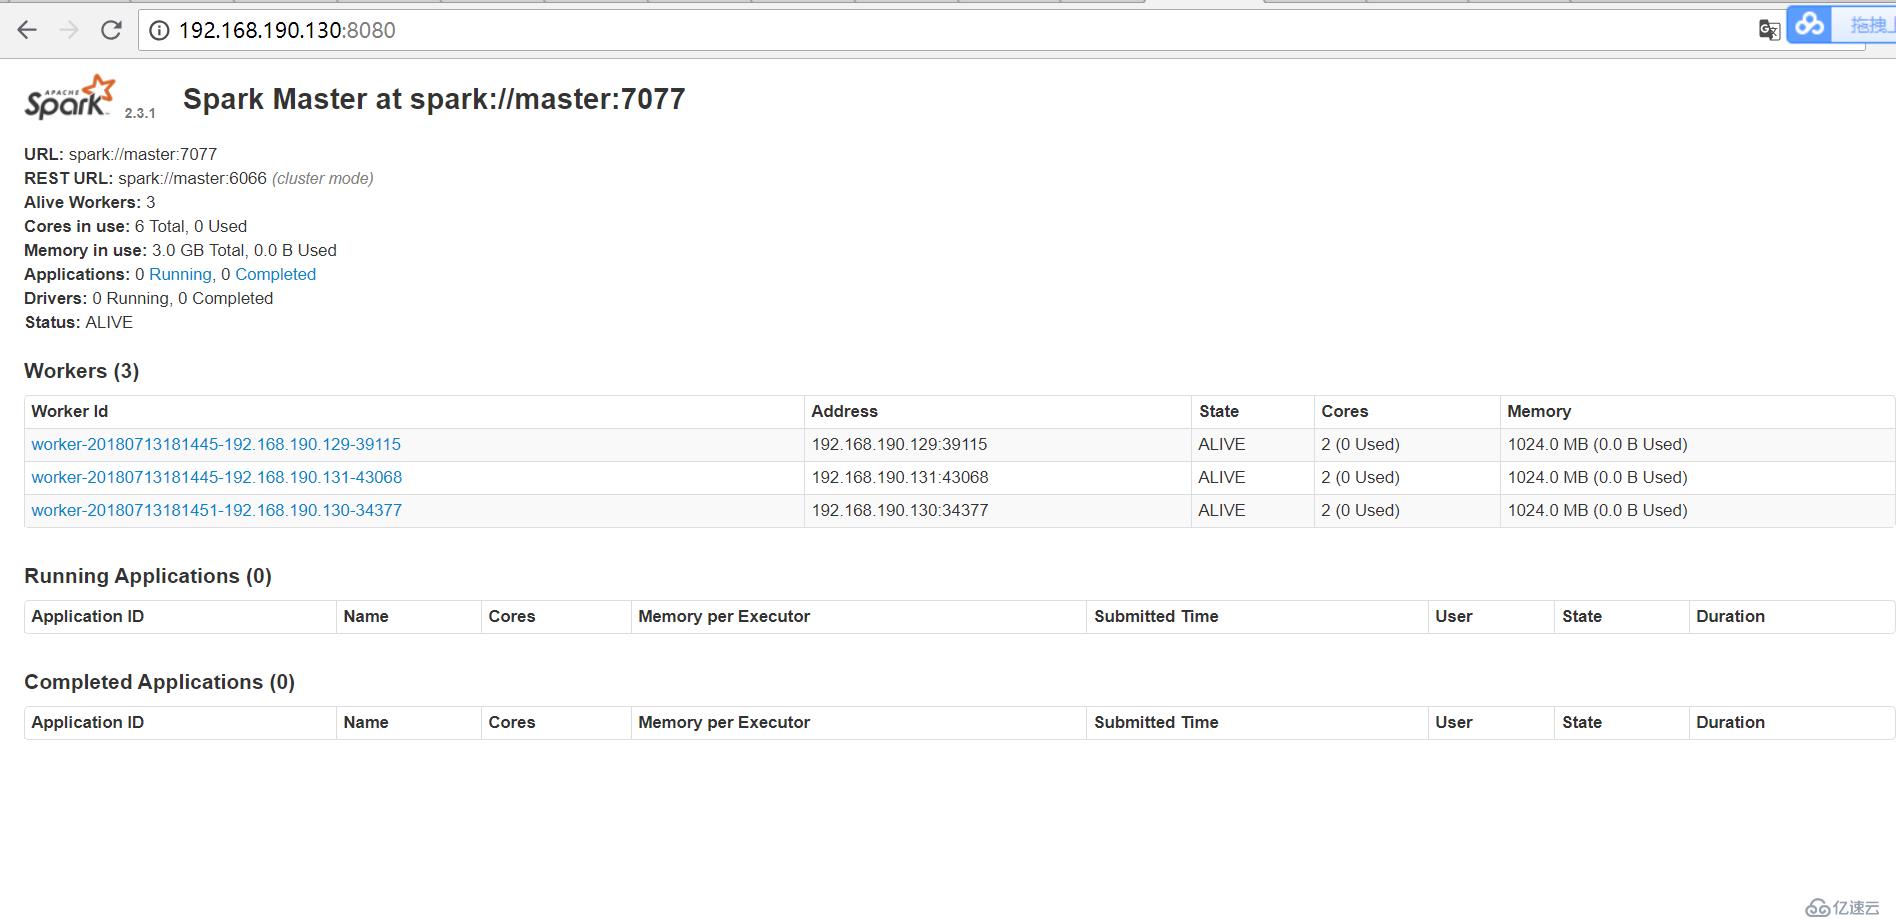Viewport: 1896px width, 920px height.
Task: View site info icon in address bar
Action: coord(158,31)
